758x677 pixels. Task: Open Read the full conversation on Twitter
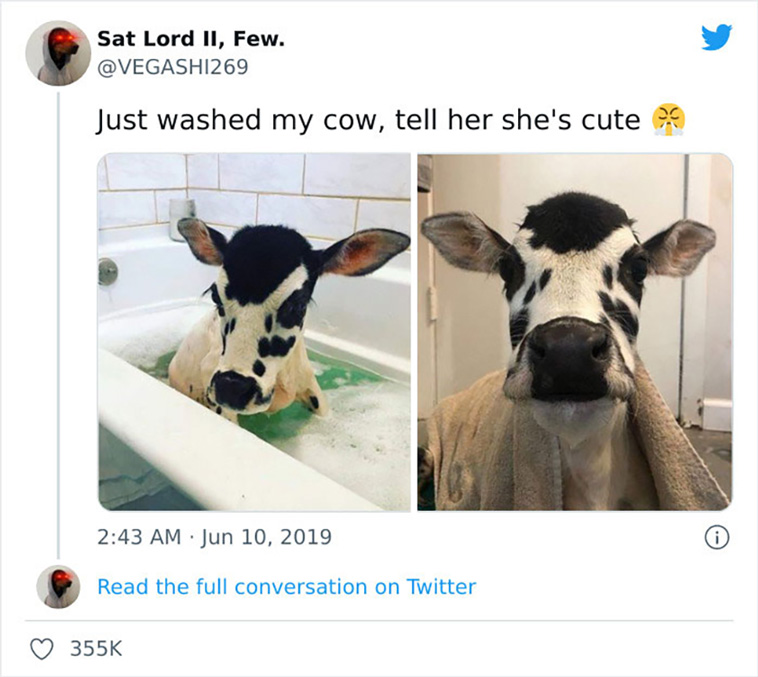(286, 587)
